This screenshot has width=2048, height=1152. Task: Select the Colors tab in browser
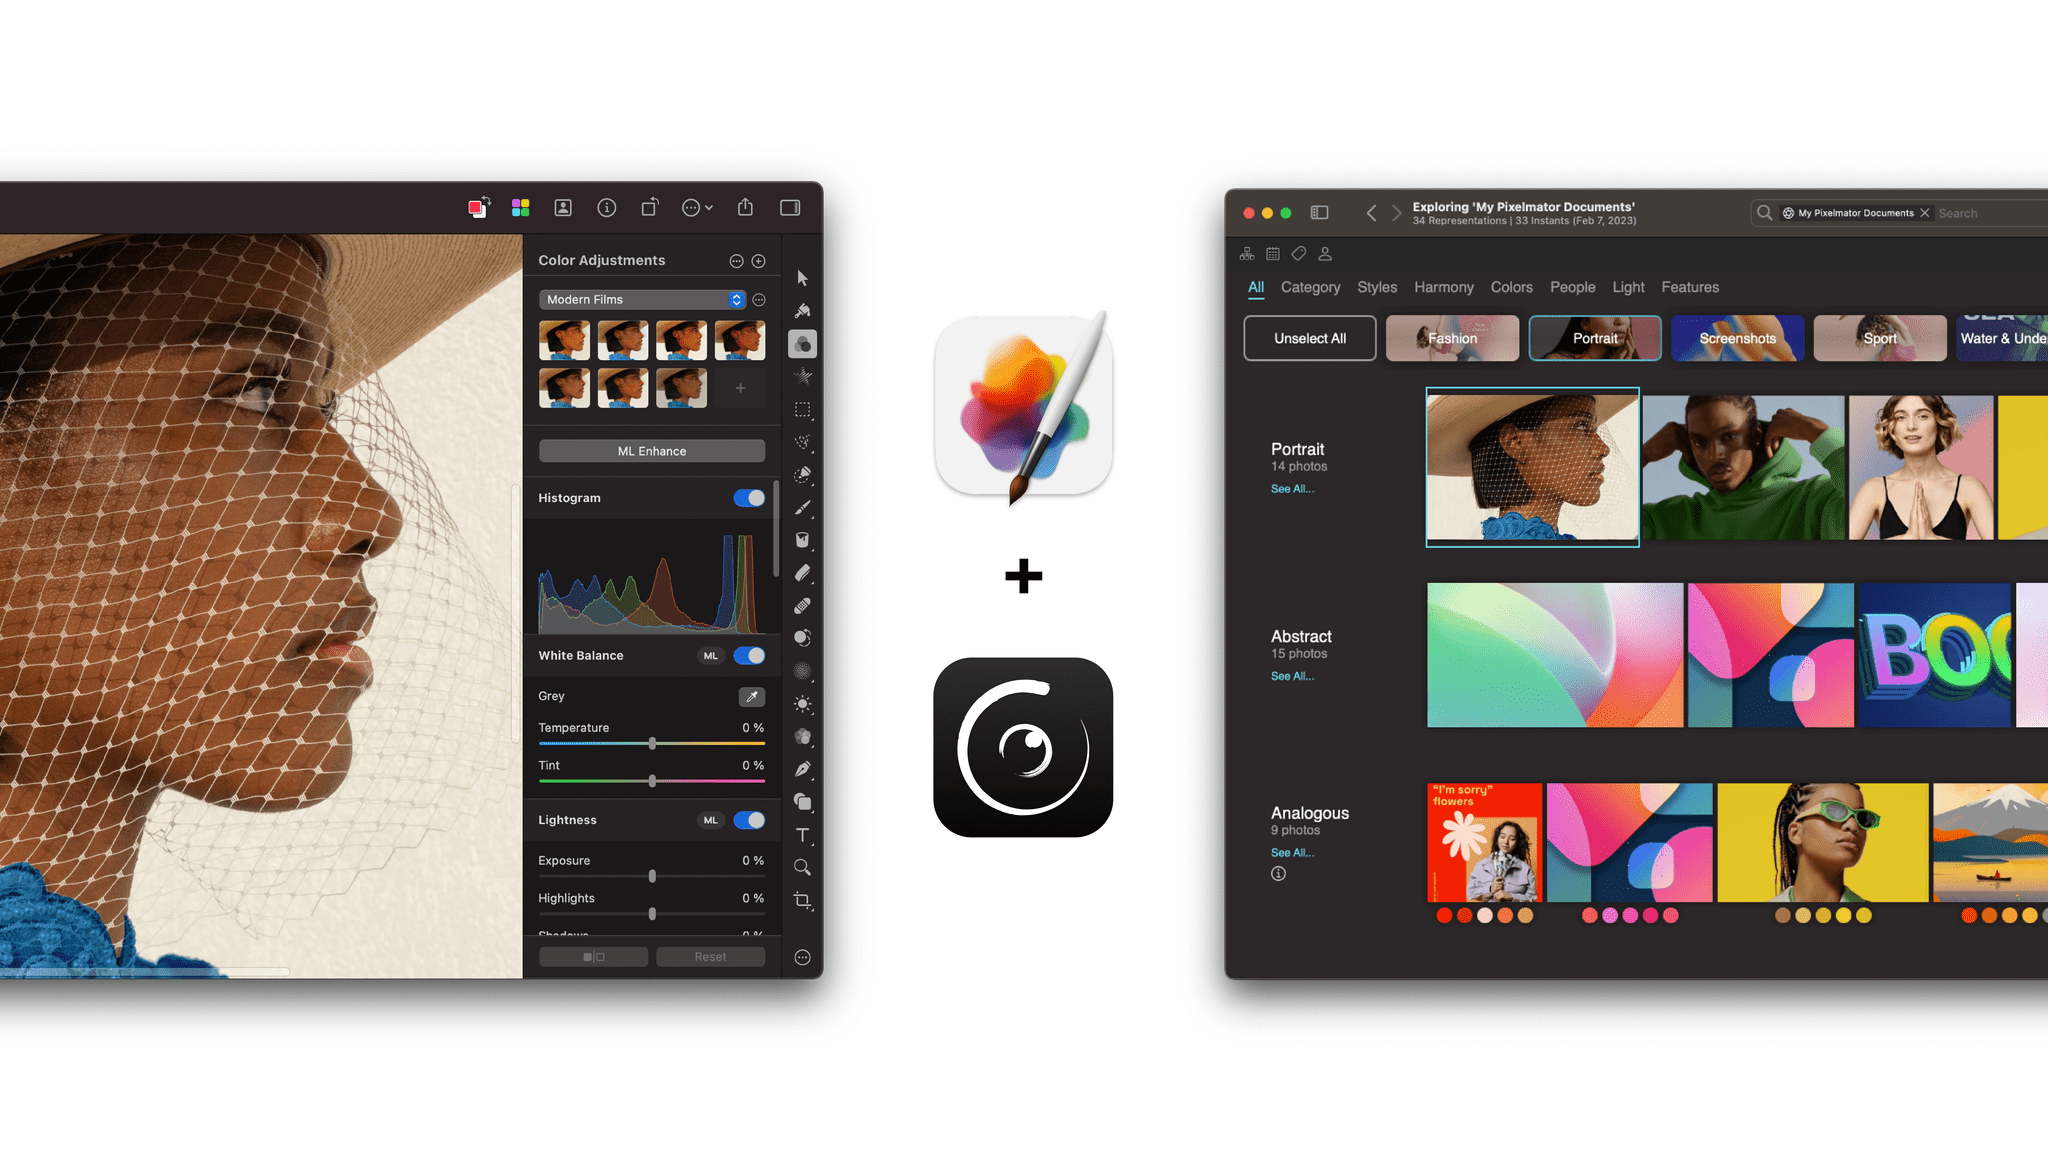[1511, 287]
